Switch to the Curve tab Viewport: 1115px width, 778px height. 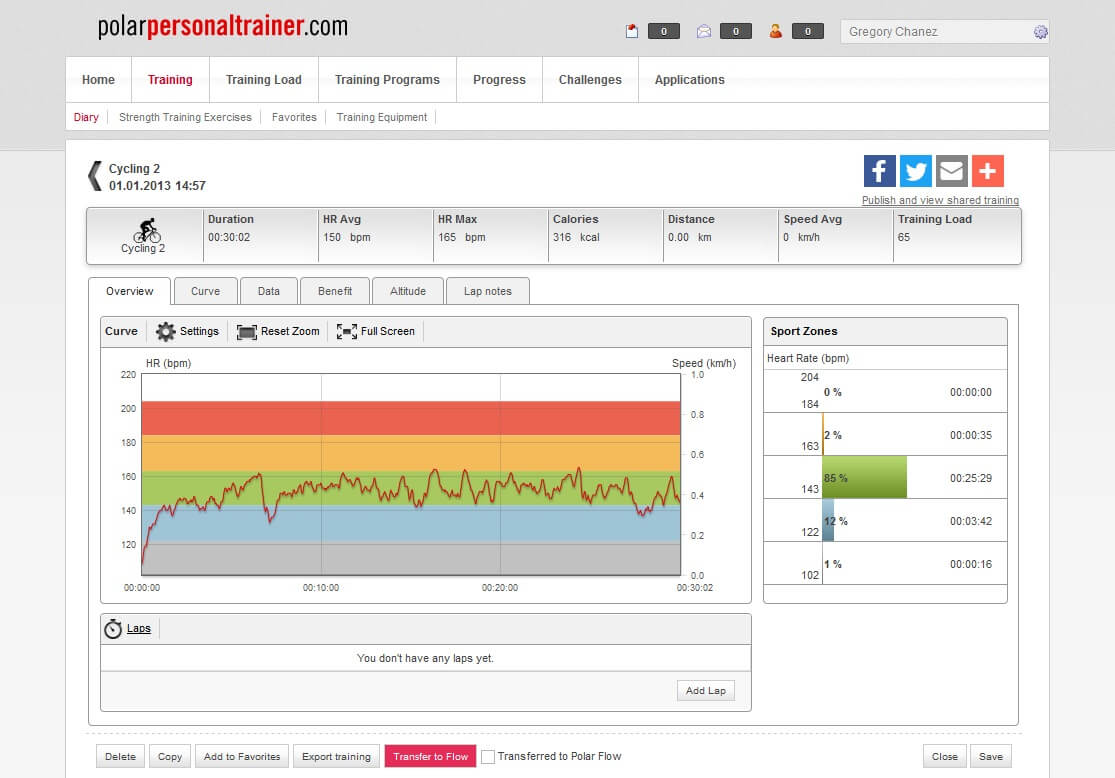pos(206,291)
